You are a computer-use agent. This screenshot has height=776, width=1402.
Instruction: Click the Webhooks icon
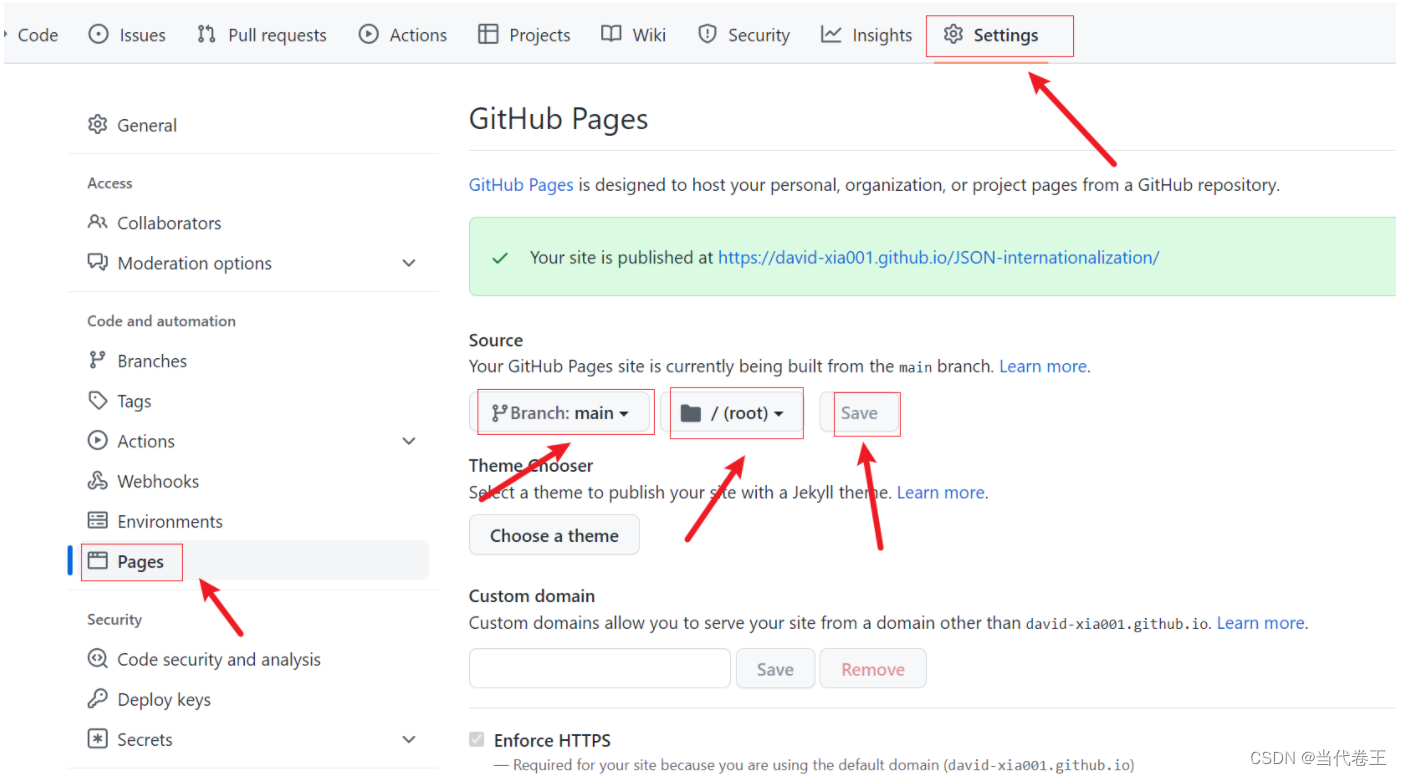(x=97, y=481)
